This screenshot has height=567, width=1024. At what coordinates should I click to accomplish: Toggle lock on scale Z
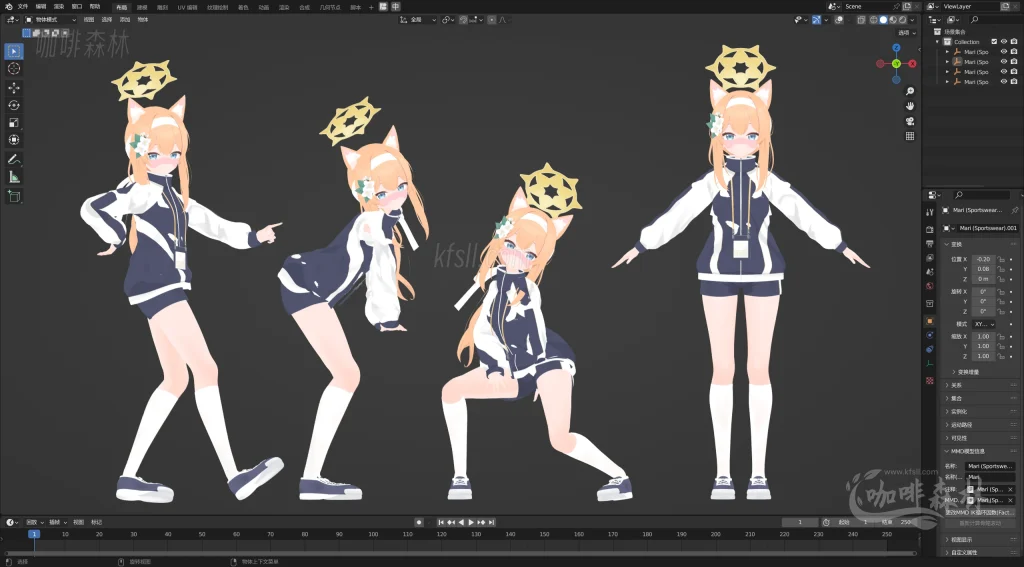coord(1000,356)
